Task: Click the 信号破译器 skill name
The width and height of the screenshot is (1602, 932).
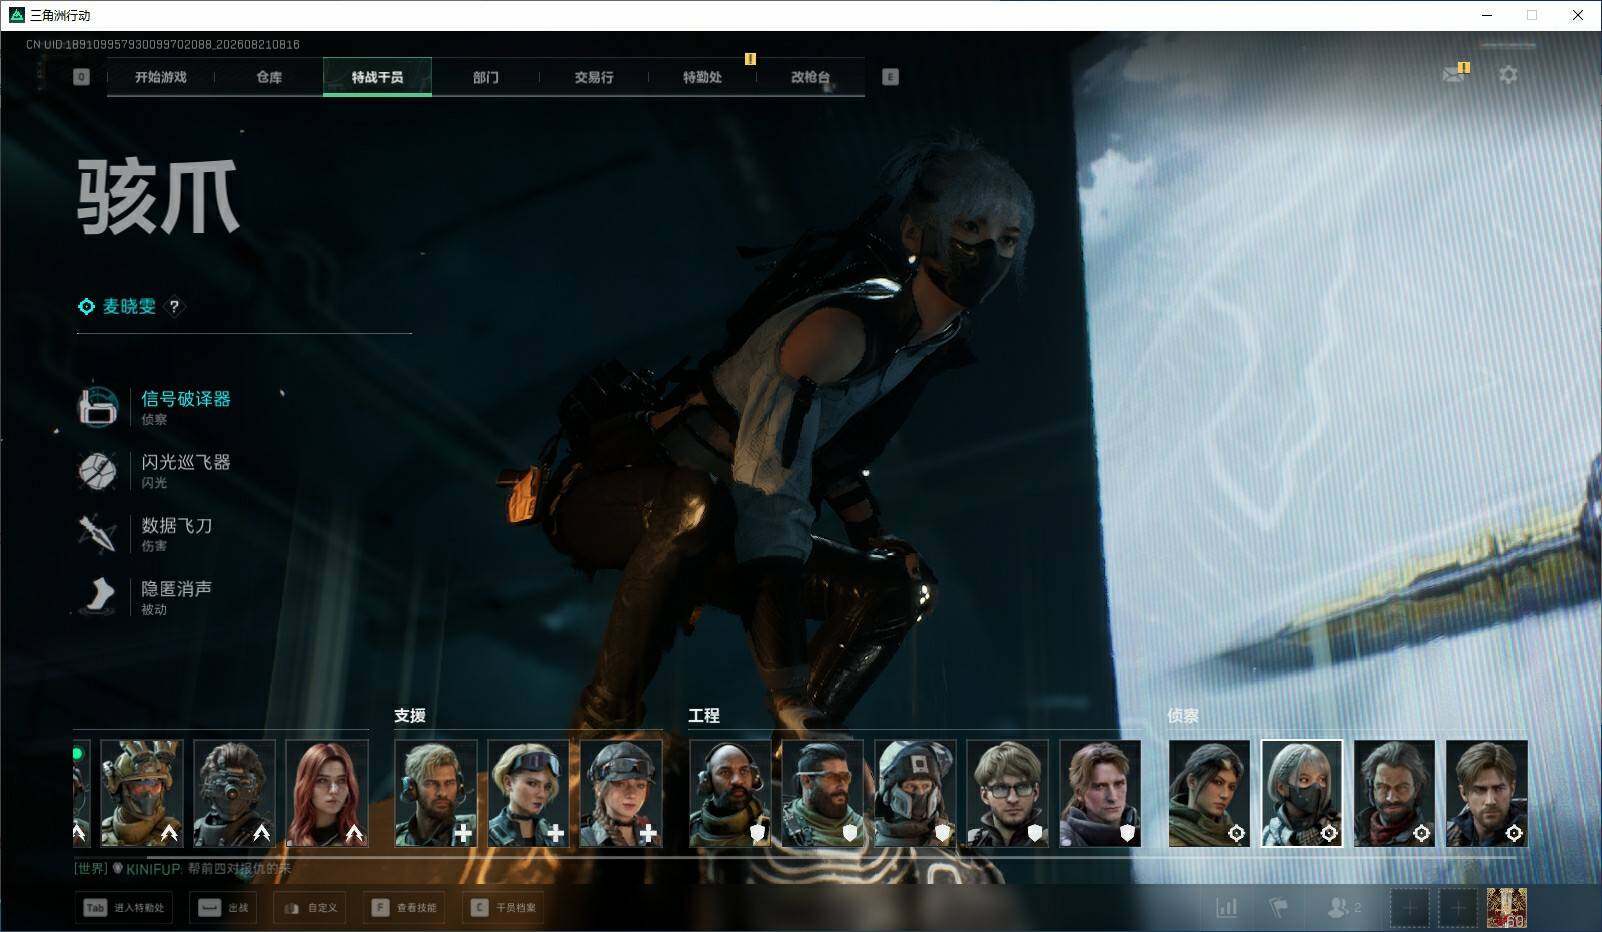Action: 186,399
